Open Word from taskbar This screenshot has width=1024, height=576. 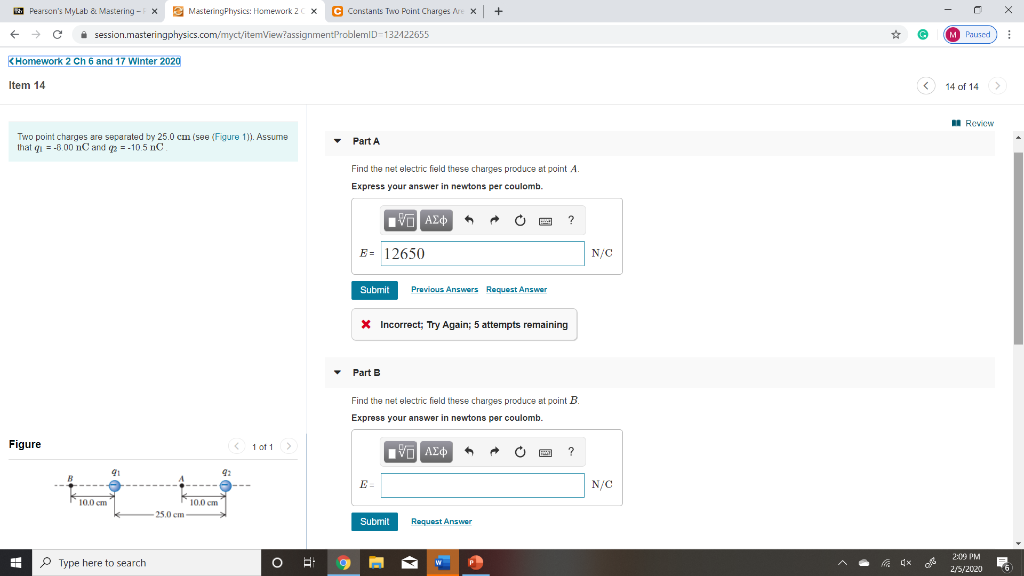[442, 562]
